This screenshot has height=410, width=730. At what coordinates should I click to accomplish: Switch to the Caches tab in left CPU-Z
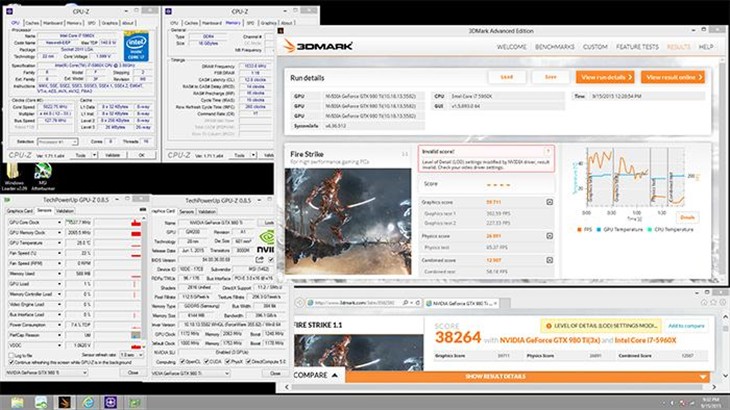point(32,23)
